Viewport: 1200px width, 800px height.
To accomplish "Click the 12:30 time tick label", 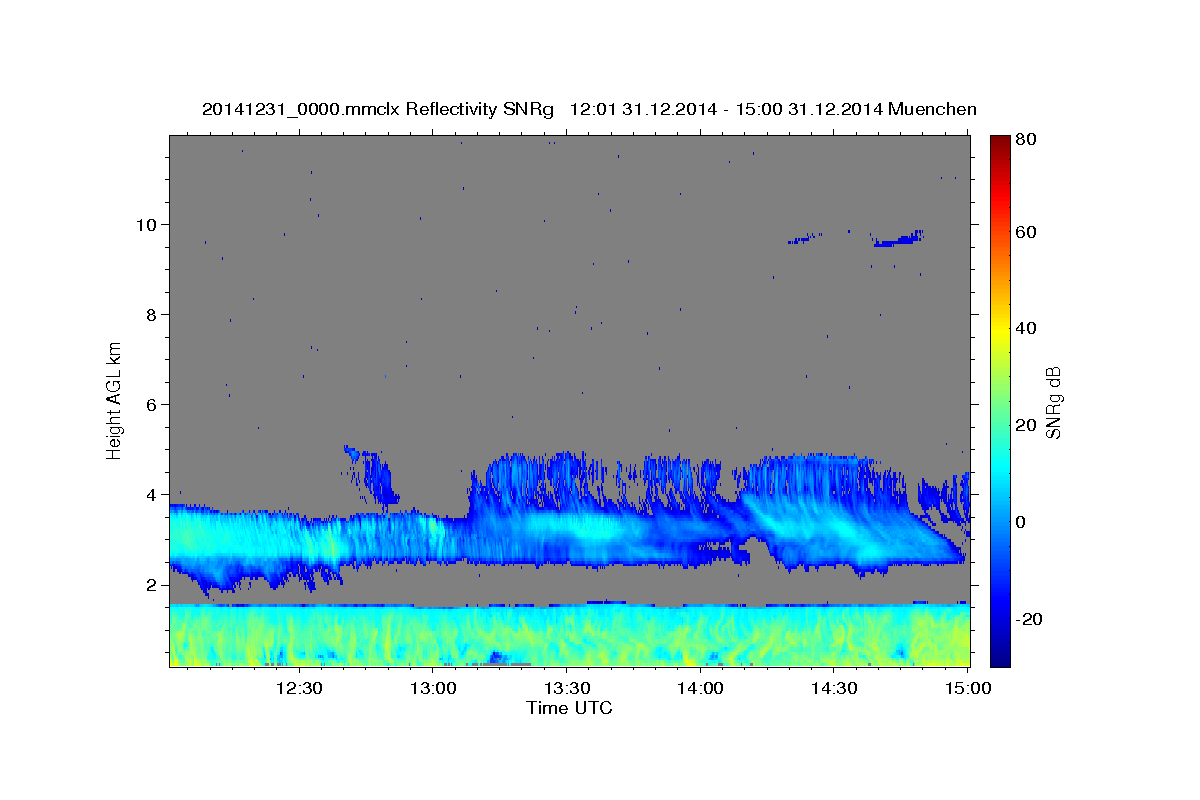I will click(299, 689).
